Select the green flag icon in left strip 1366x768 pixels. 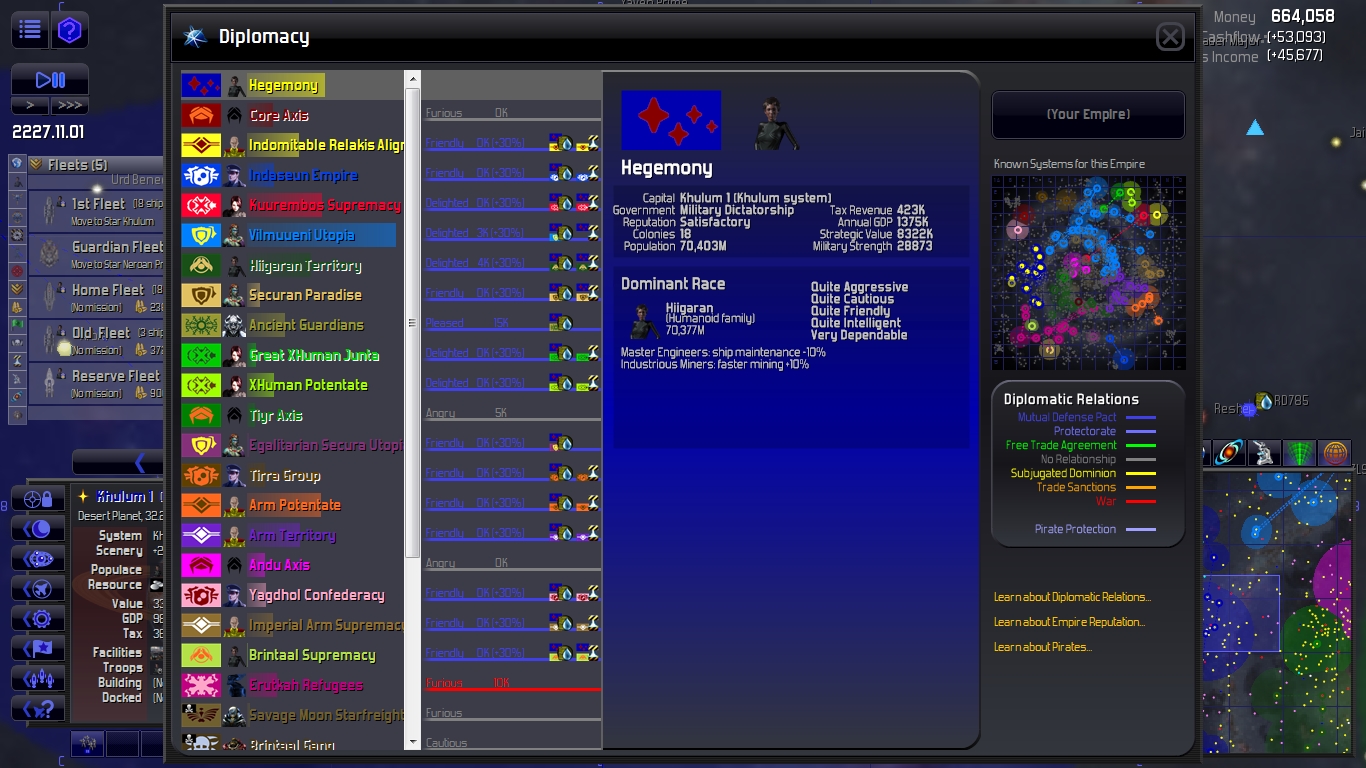17,325
